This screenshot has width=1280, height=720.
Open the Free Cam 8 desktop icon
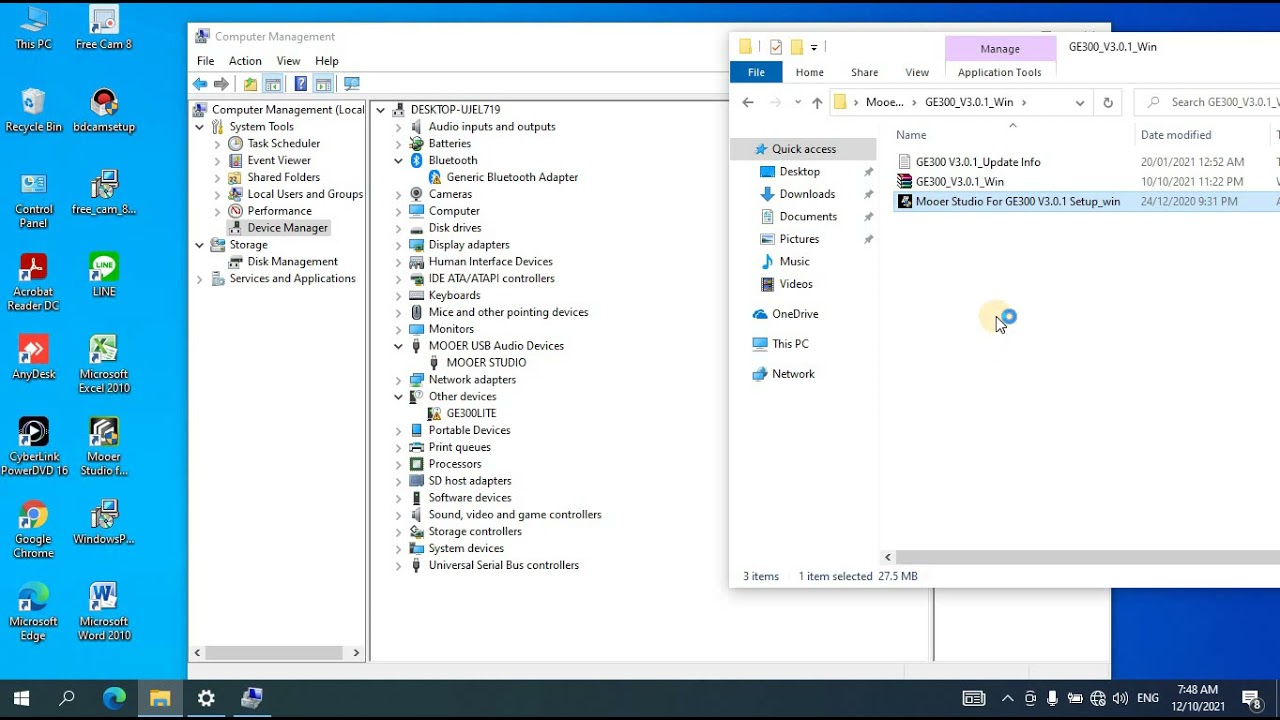[104, 28]
